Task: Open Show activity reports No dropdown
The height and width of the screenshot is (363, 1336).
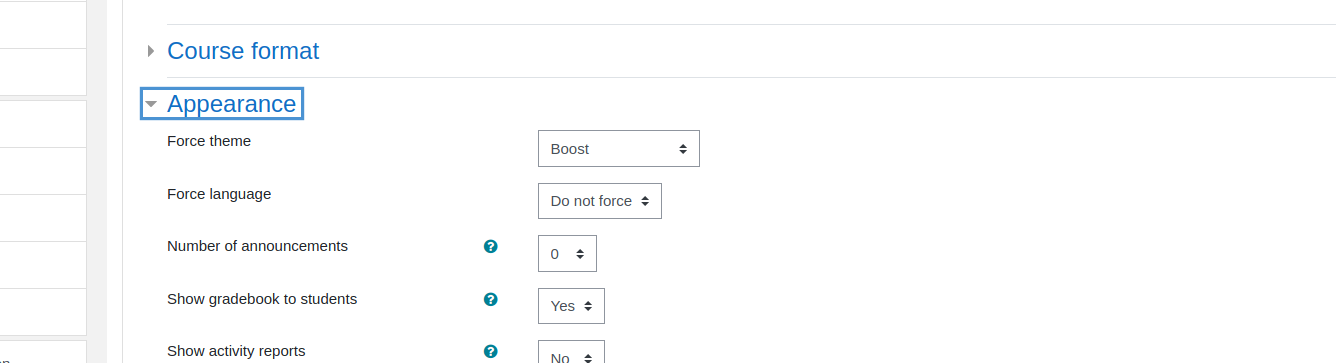Action: pos(571,352)
